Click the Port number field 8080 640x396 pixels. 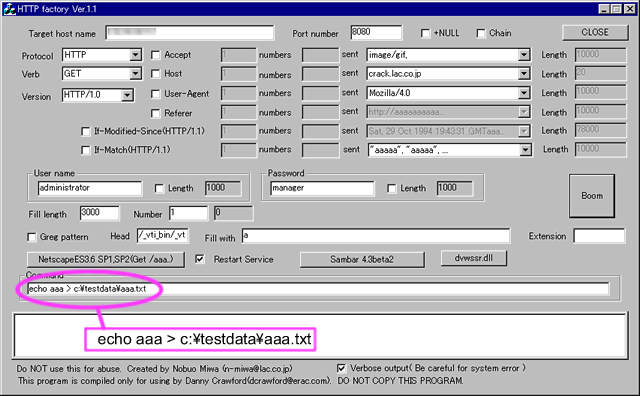(376, 32)
